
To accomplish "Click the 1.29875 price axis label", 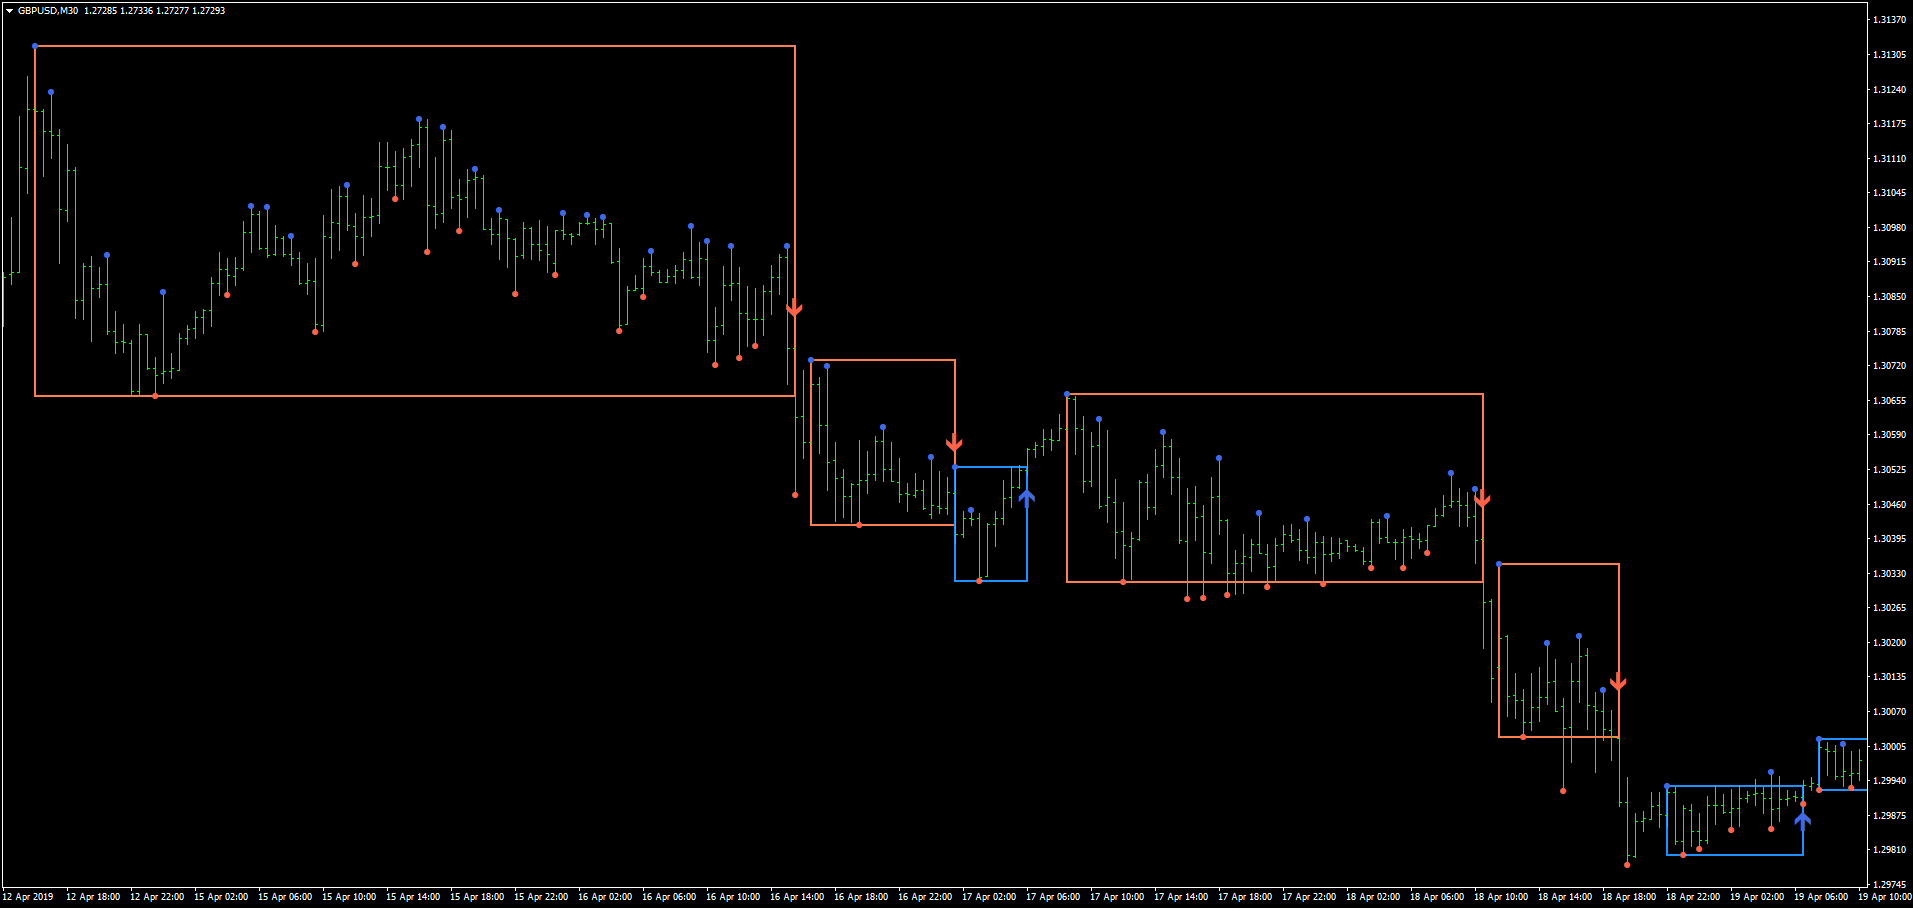I will tap(1889, 816).
